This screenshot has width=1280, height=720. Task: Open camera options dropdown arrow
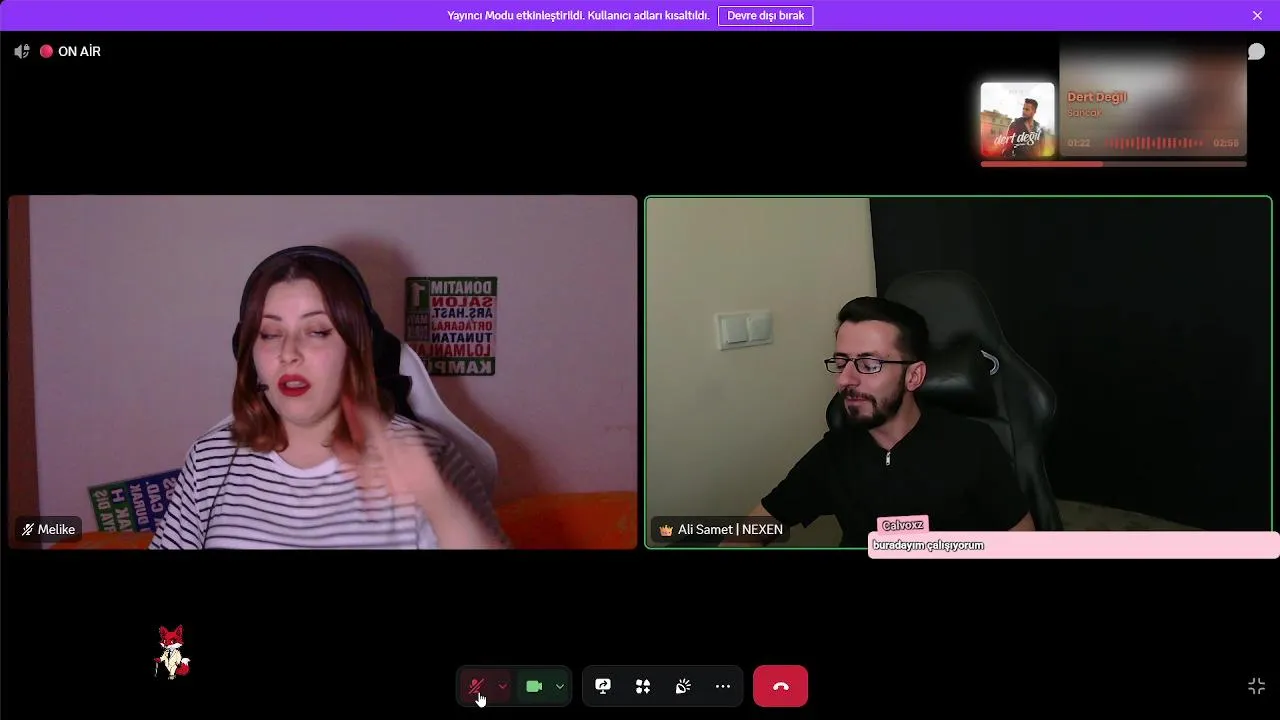(560, 686)
